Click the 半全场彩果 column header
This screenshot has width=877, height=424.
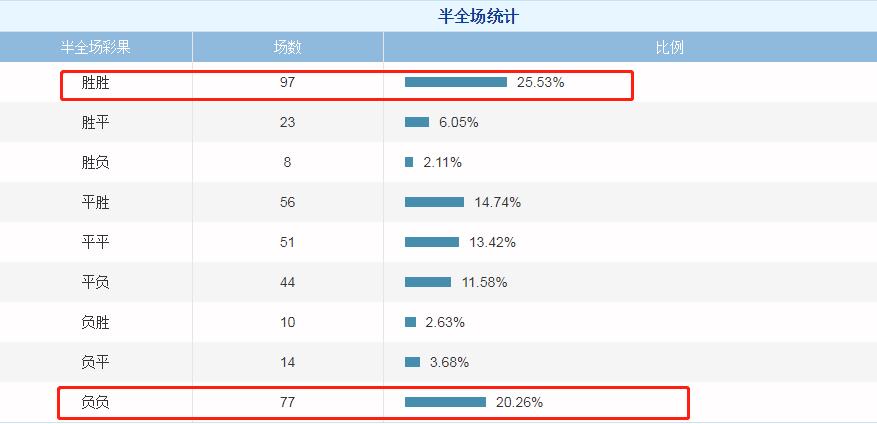pyautogui.click(x=96, y=47)
